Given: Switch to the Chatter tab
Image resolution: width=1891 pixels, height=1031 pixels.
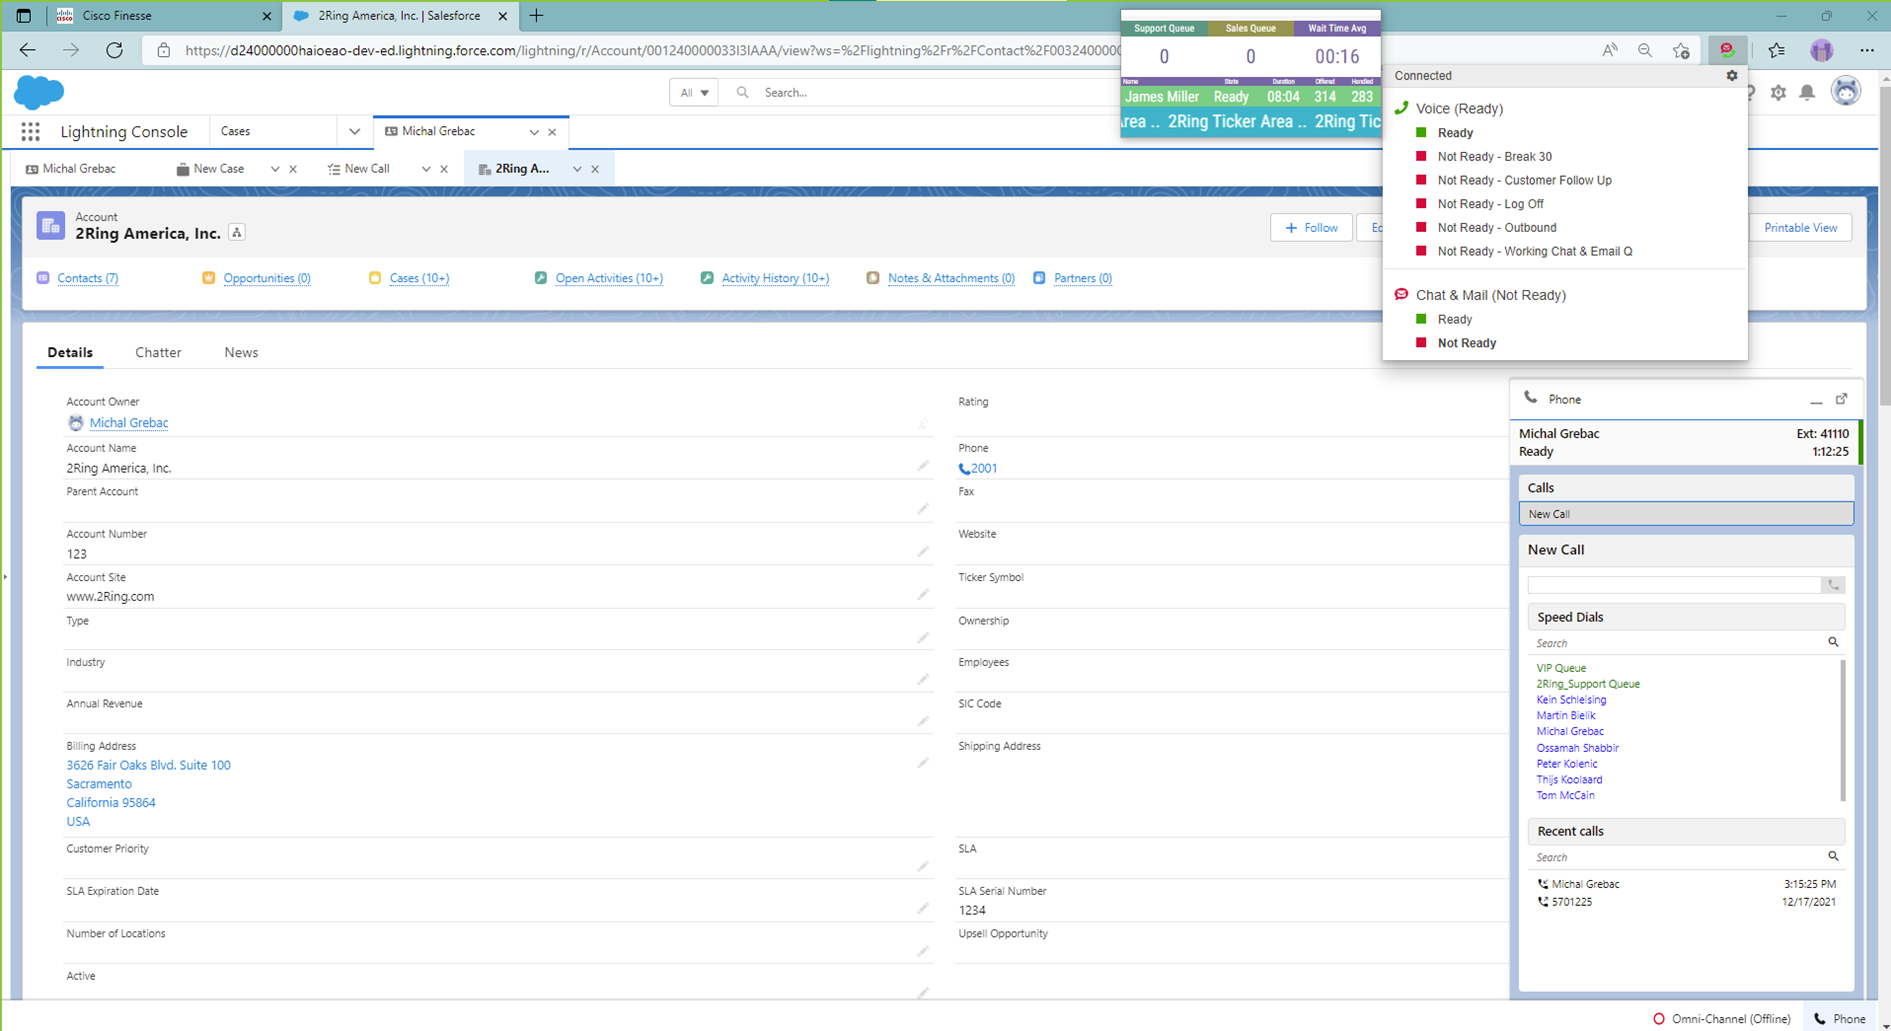Looking at the screenshot, I should click(x=158, y=352).
